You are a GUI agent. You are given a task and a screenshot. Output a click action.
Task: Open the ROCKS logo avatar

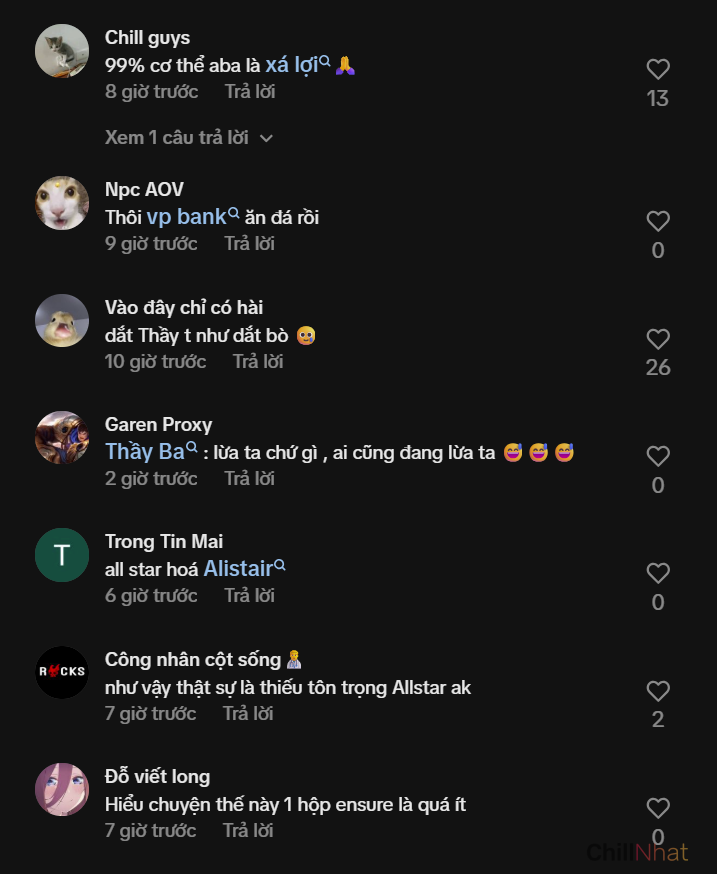(x=62, y=672)
